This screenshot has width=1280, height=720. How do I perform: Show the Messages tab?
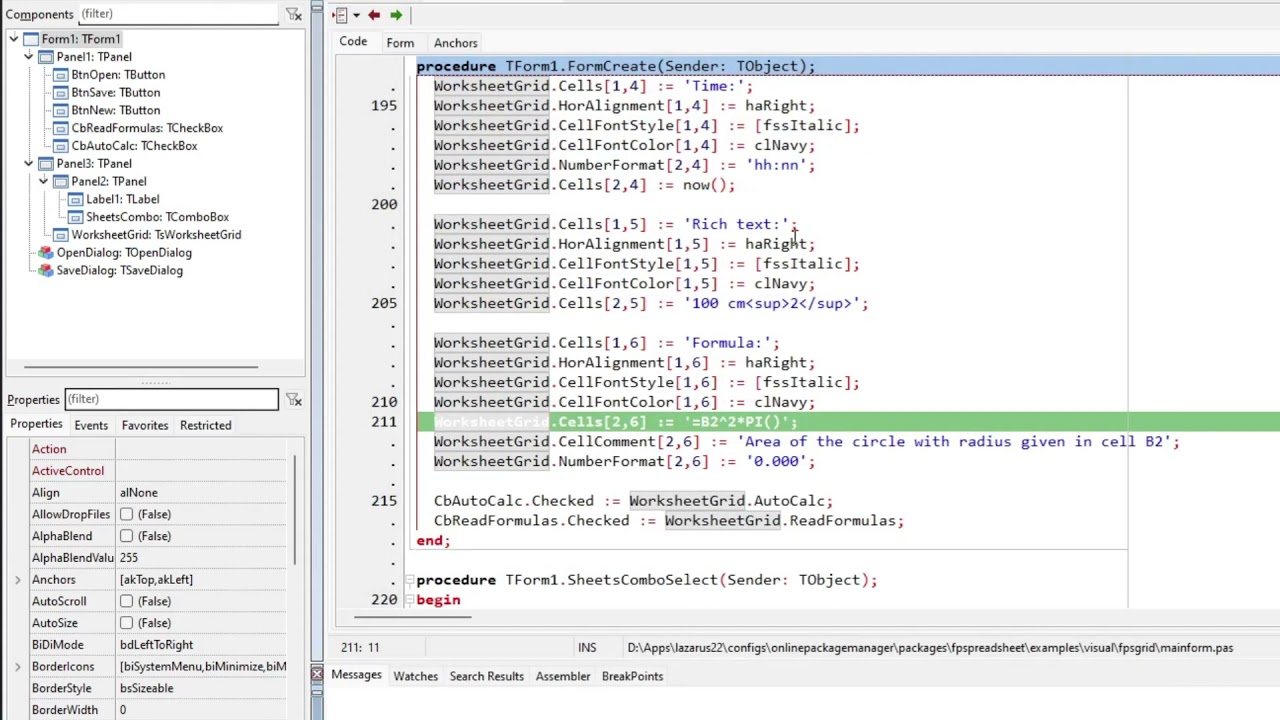(x=356, y=675)
